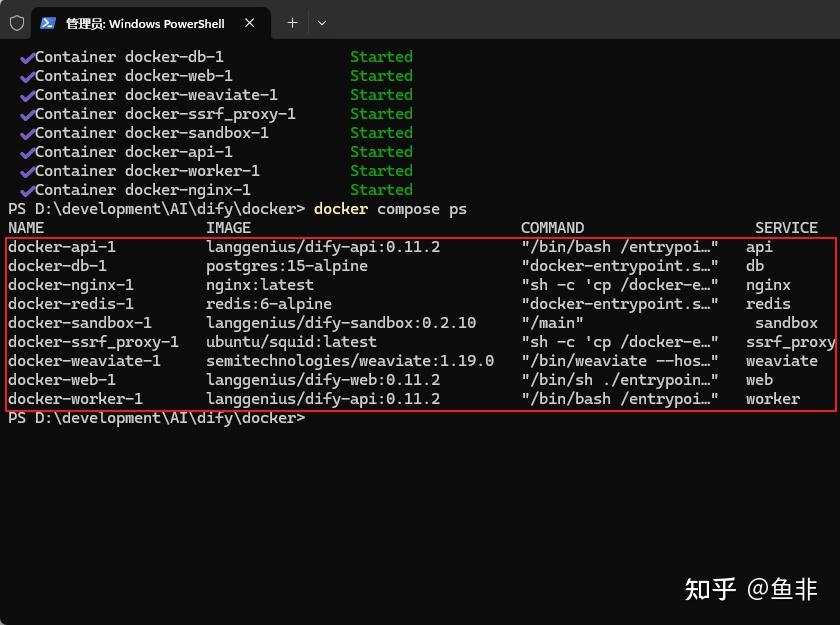Click image nginx:latest

coord(260,285)
